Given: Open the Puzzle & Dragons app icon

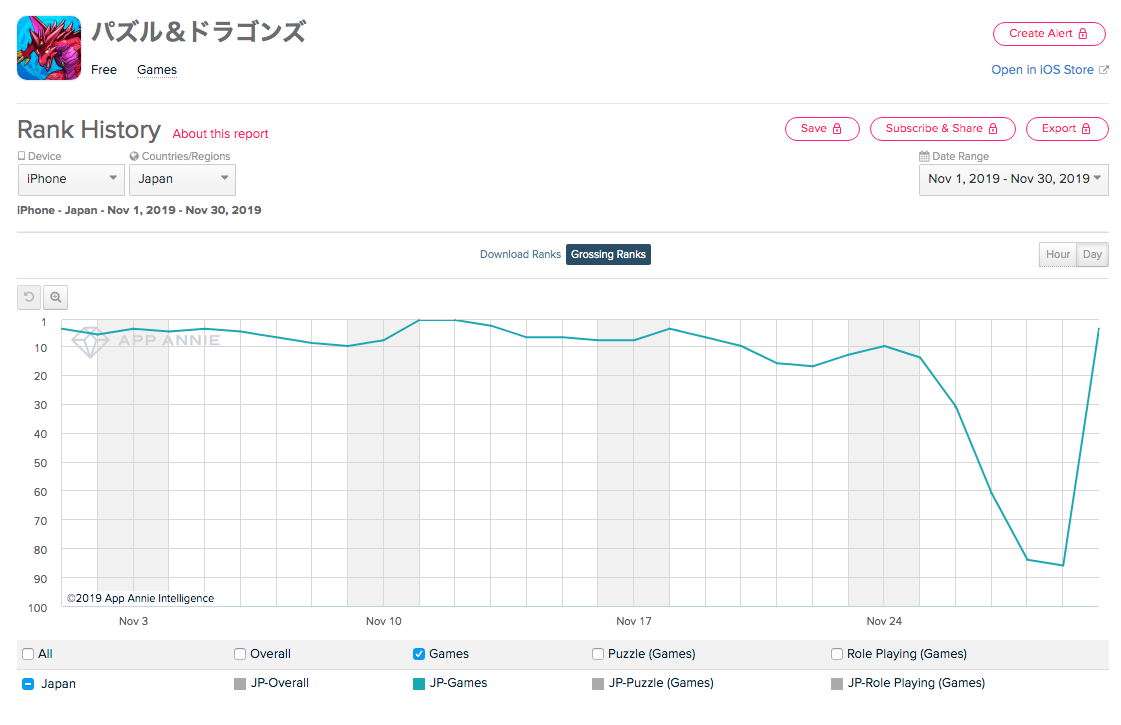Looking at the screenshot, I should [x=49, y=48].
